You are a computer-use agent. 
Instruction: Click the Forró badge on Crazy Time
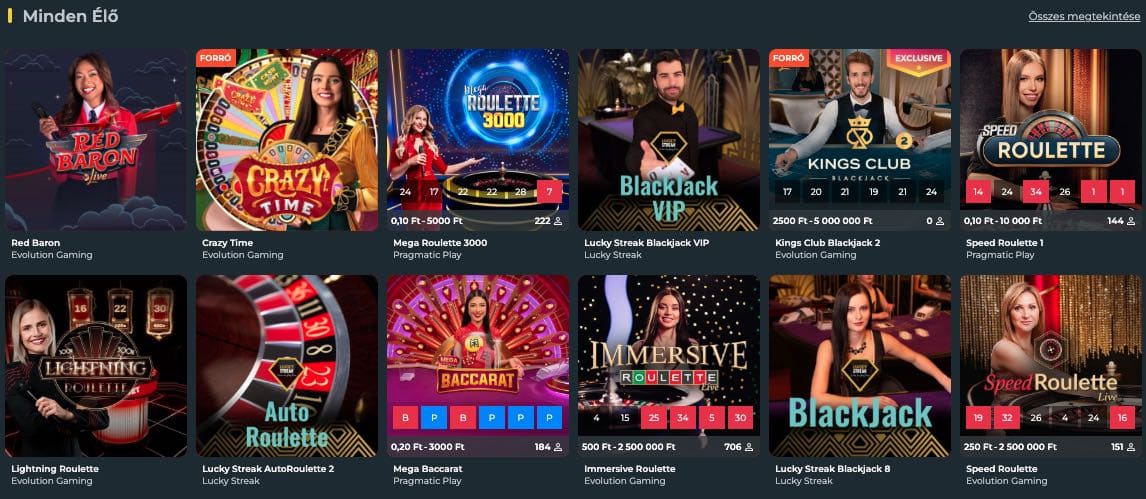216,58
